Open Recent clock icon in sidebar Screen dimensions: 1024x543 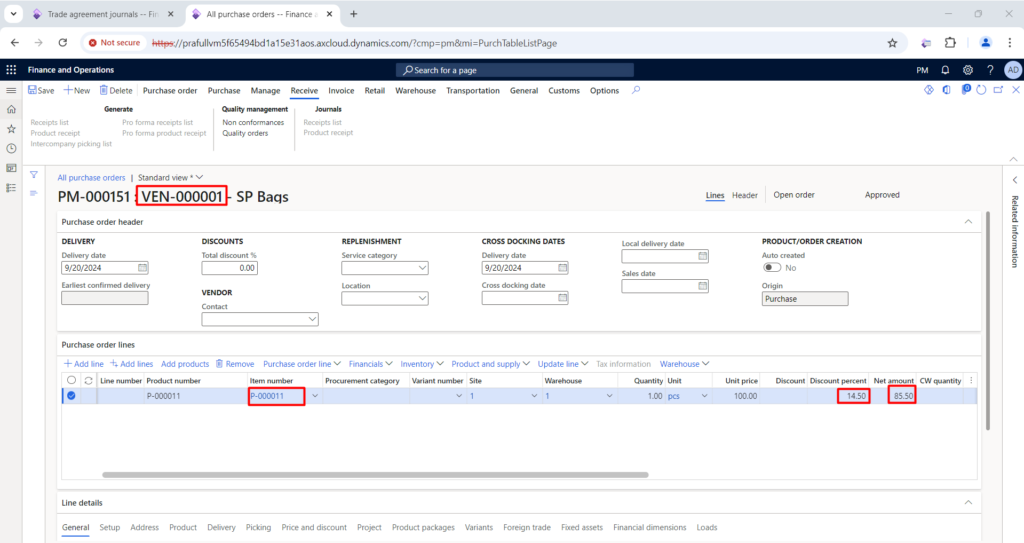click(11, 148)
